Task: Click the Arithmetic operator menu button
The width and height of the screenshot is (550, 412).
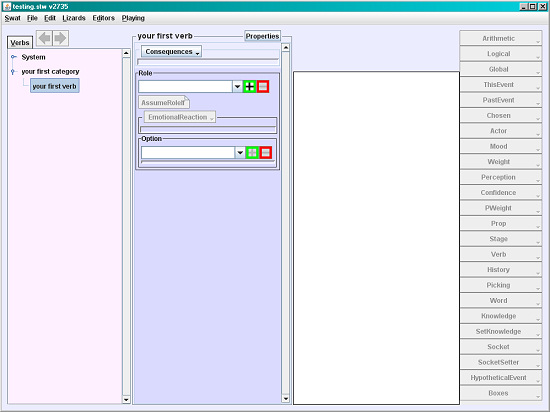Action: point(501,38)
